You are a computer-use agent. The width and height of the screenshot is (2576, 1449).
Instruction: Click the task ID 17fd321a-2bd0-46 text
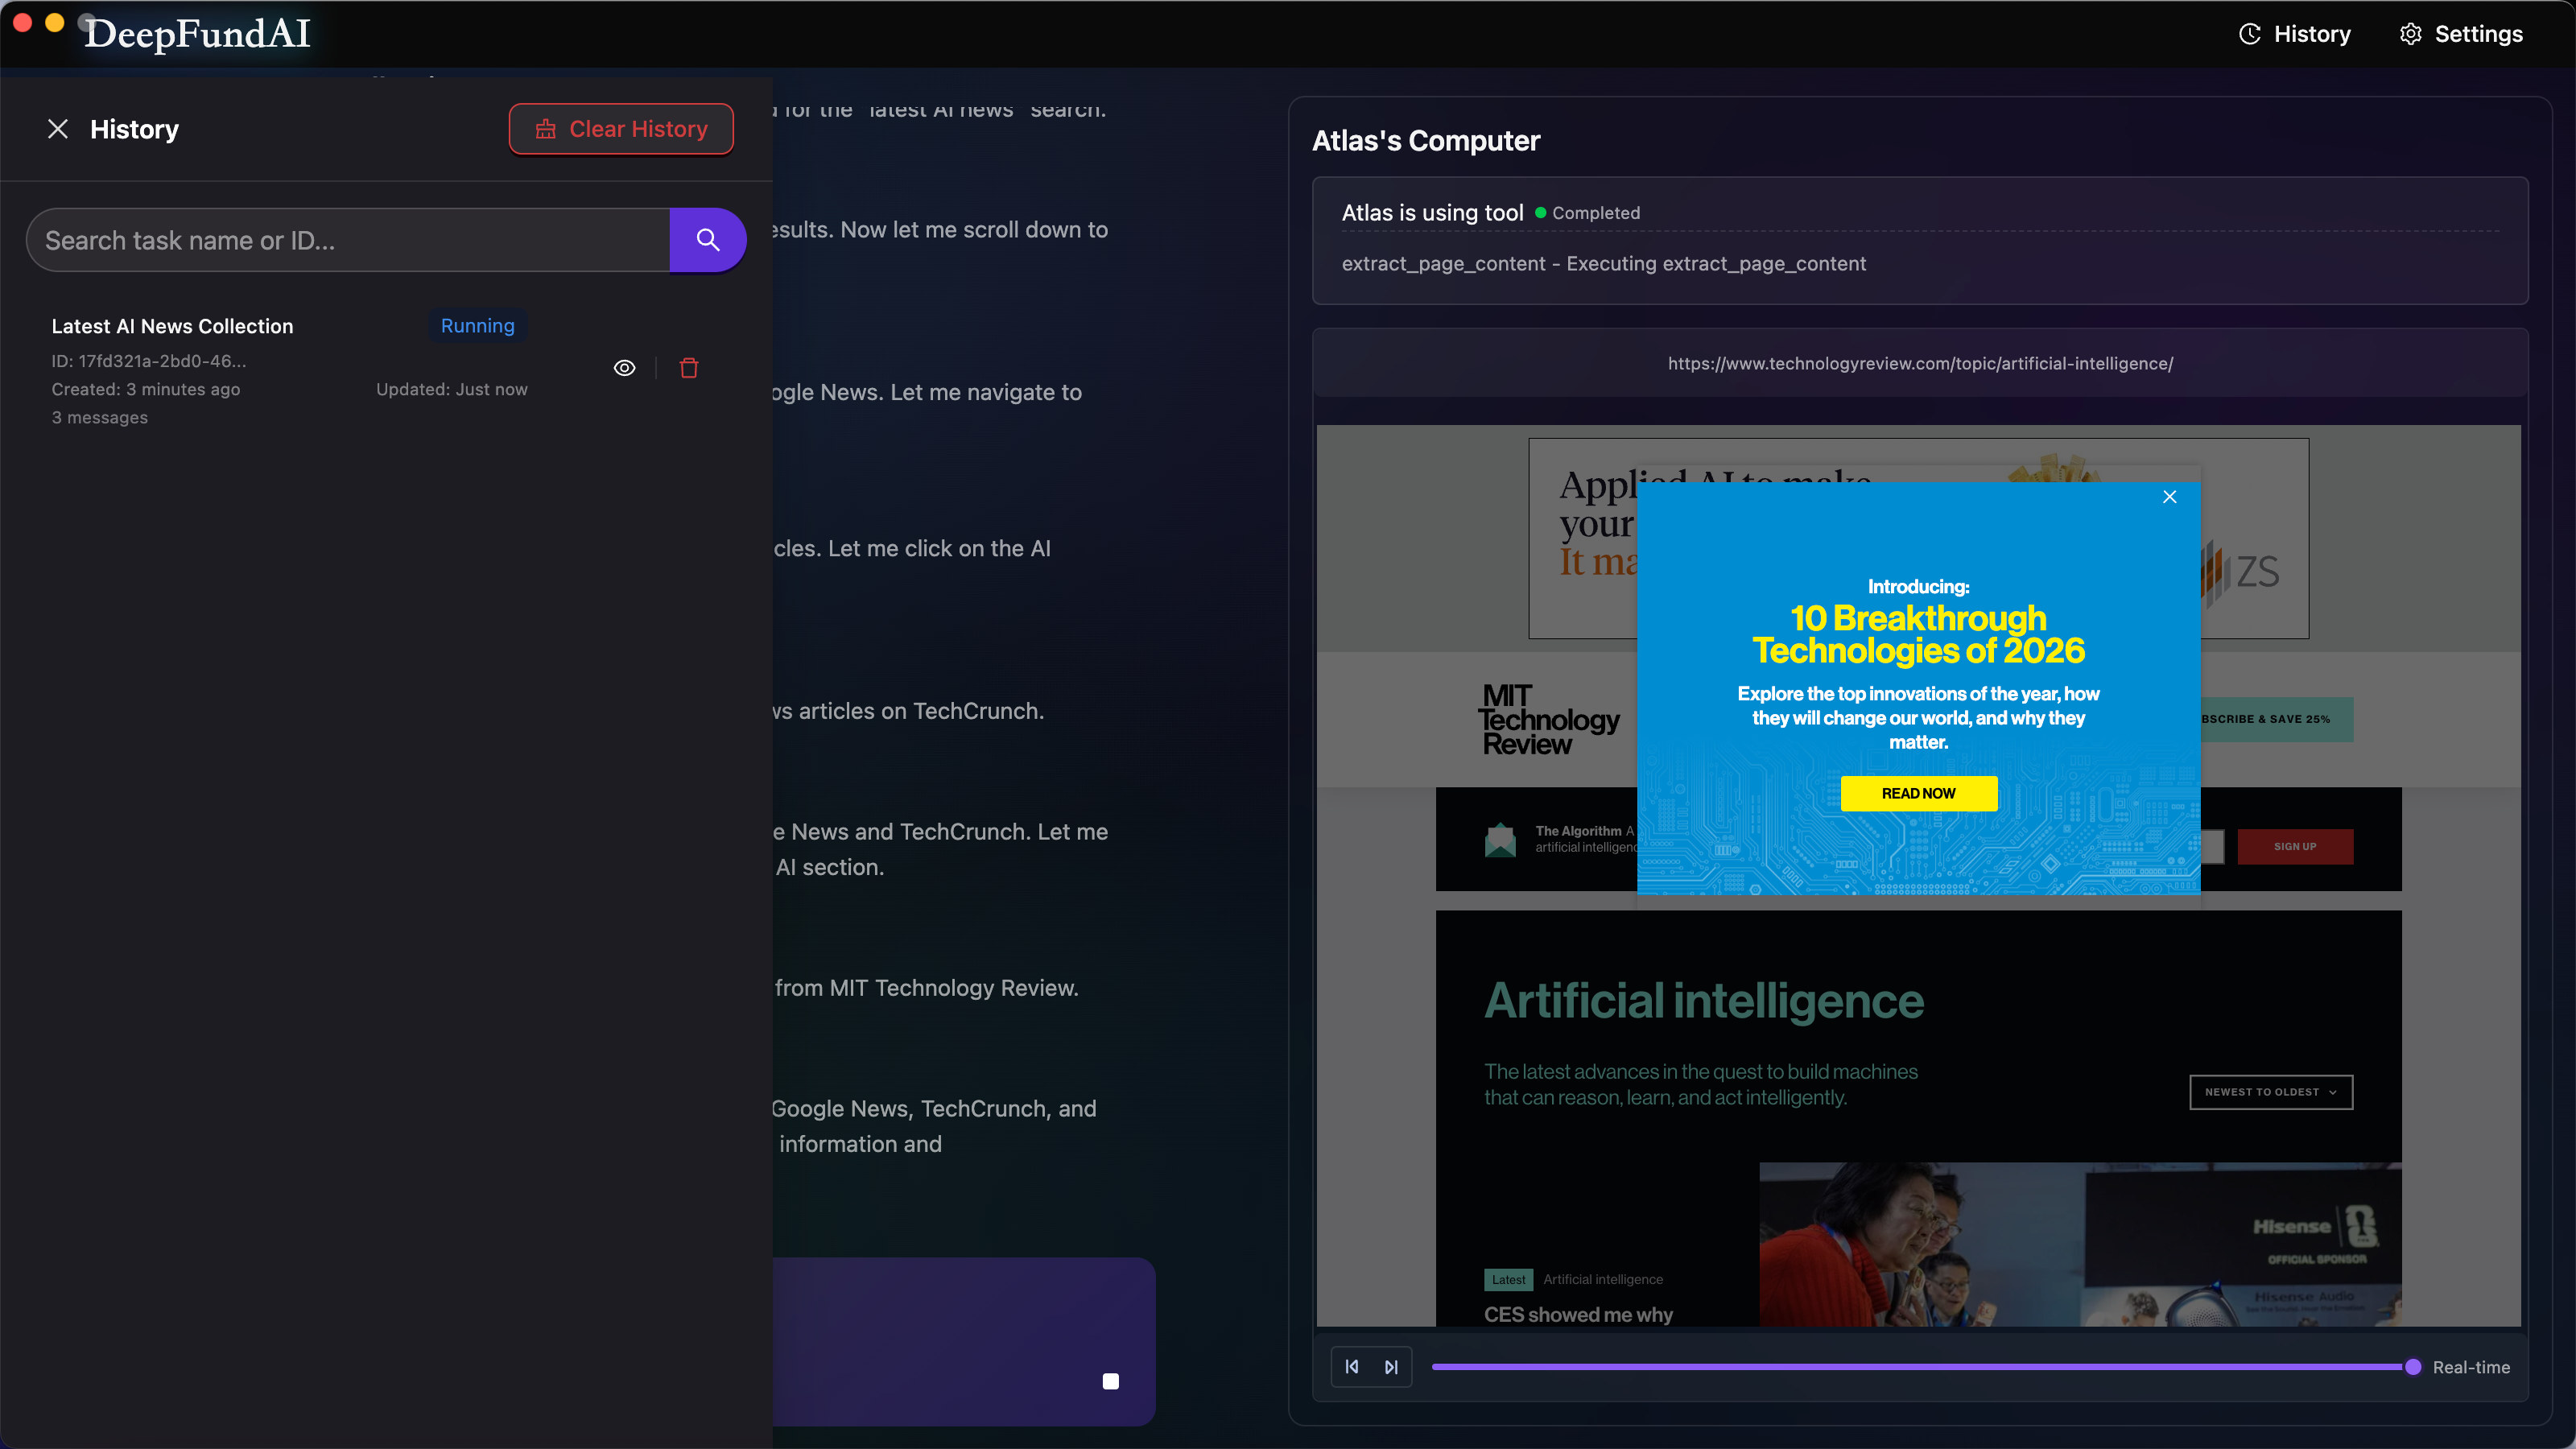(x=149, y=361)
